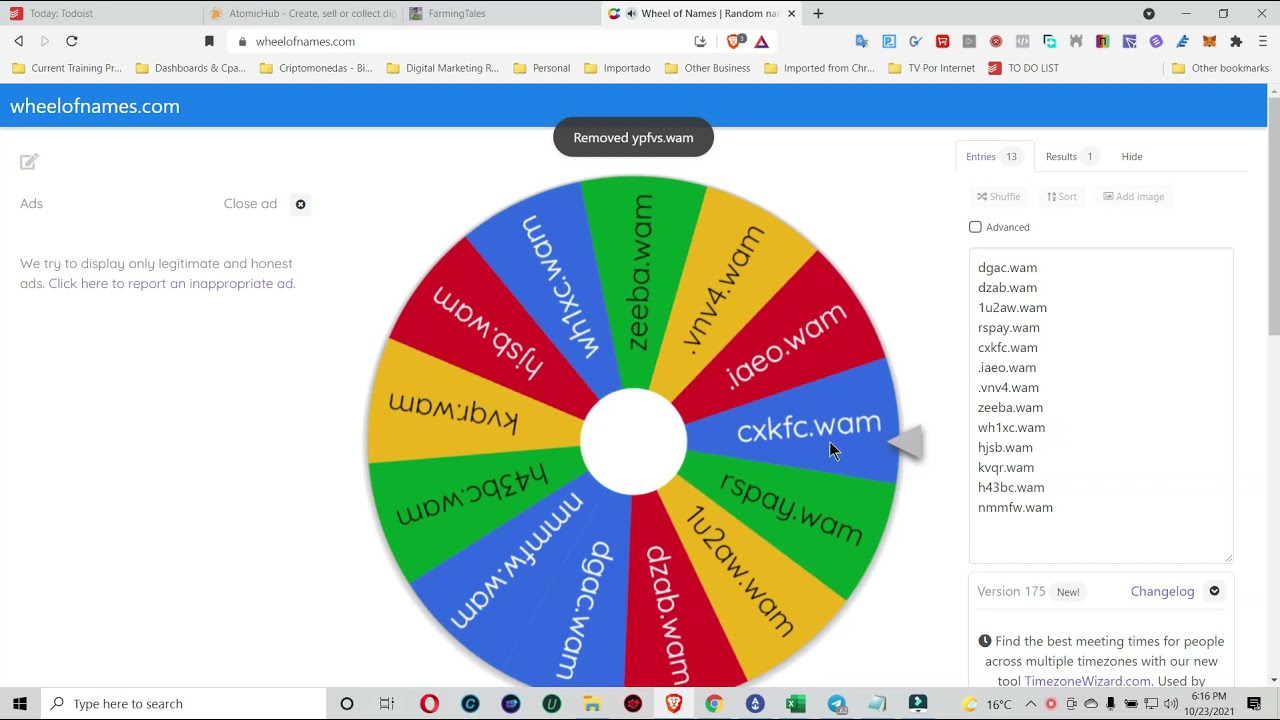Click inside the entries text box
The width and height of the screenshot is (1280, 720).
(1100, 405)
